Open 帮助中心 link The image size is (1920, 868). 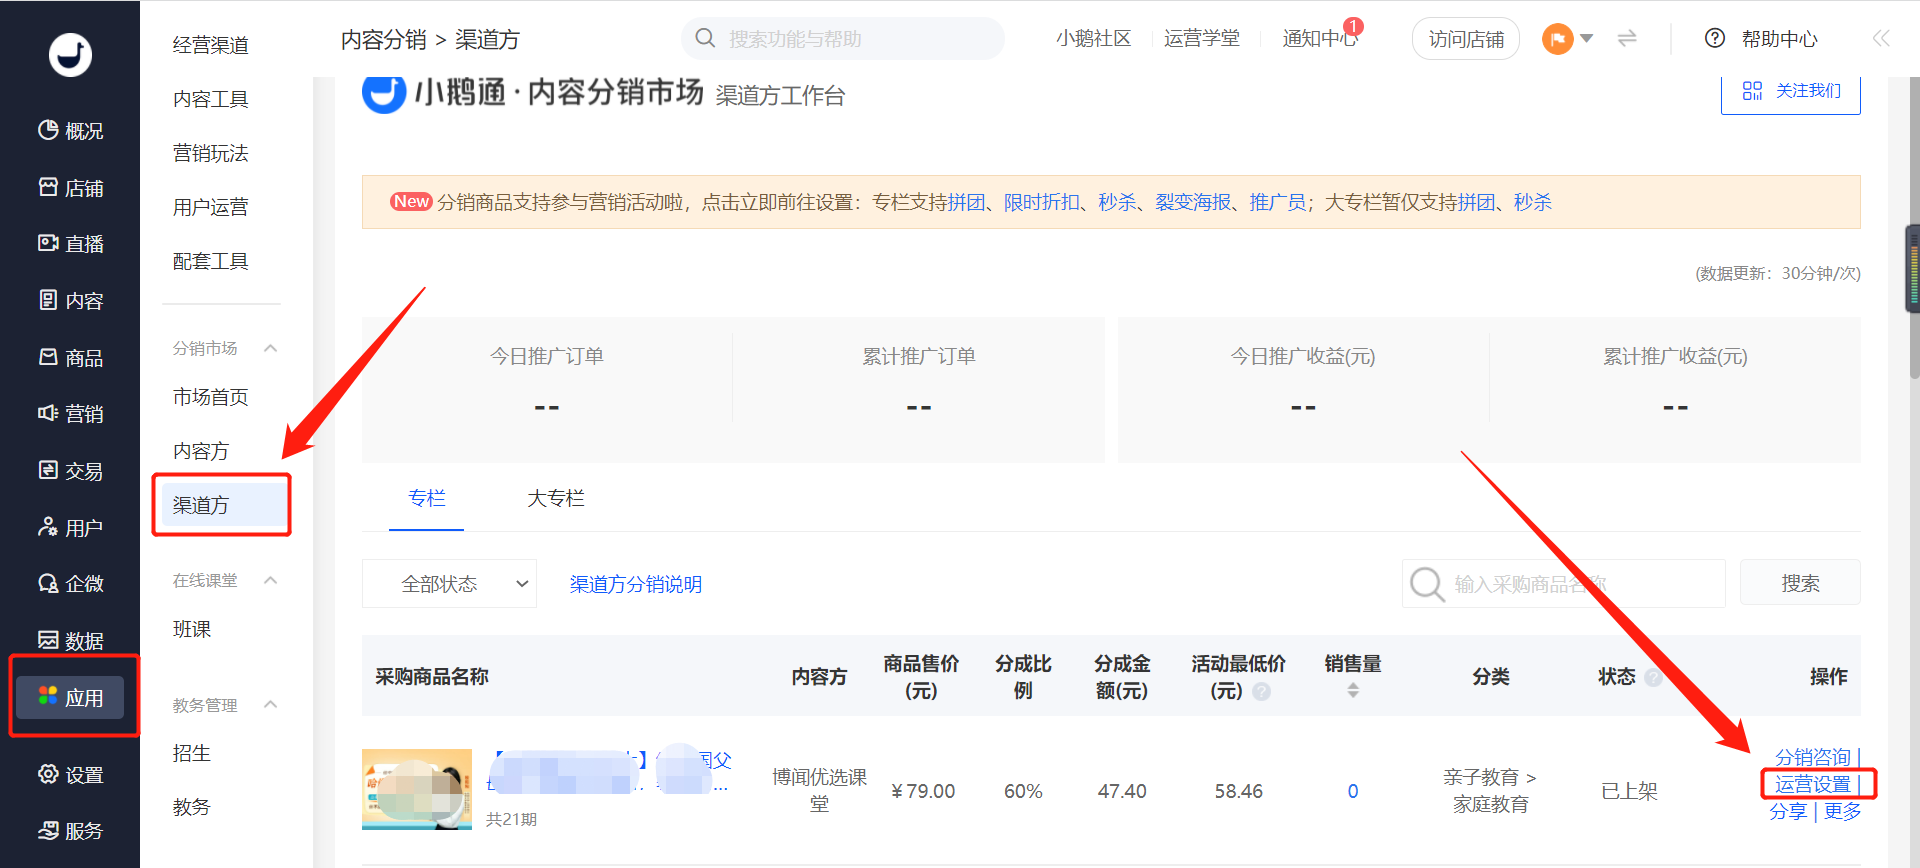pos(1779,39)
